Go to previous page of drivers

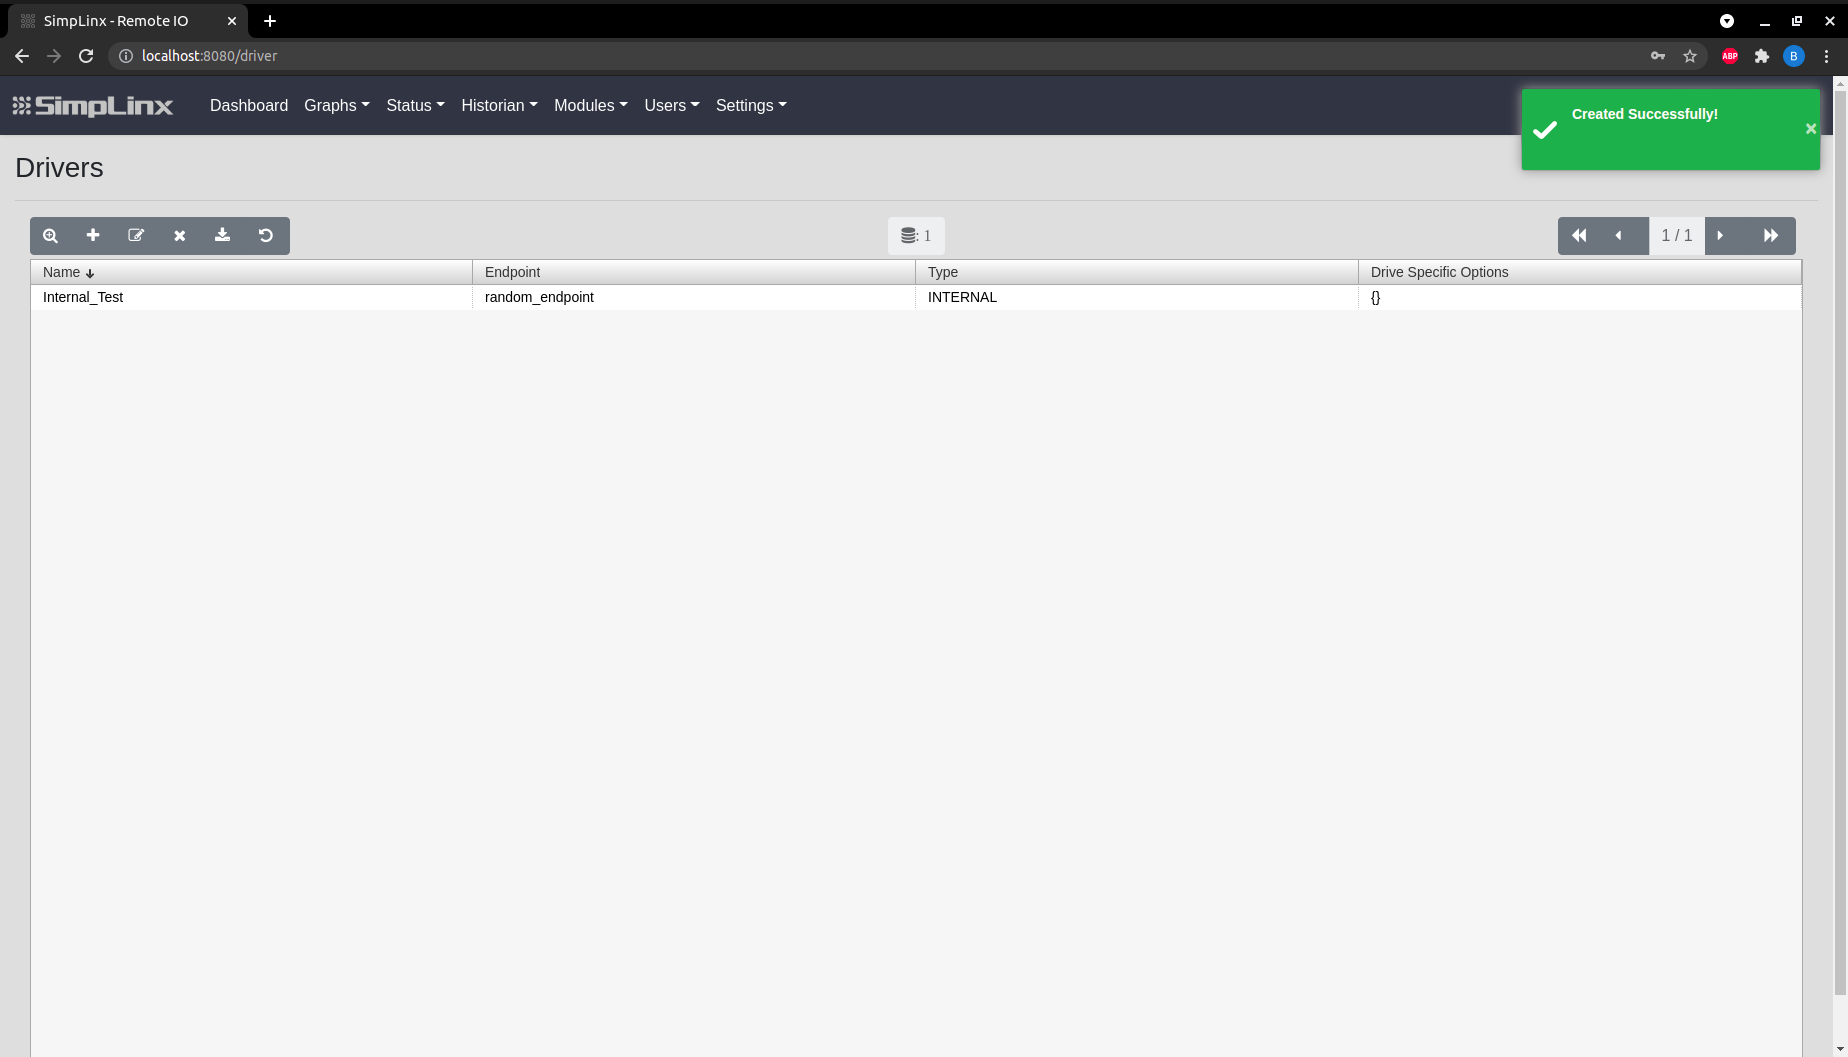pyautogui.click(x=1619, y=236)
